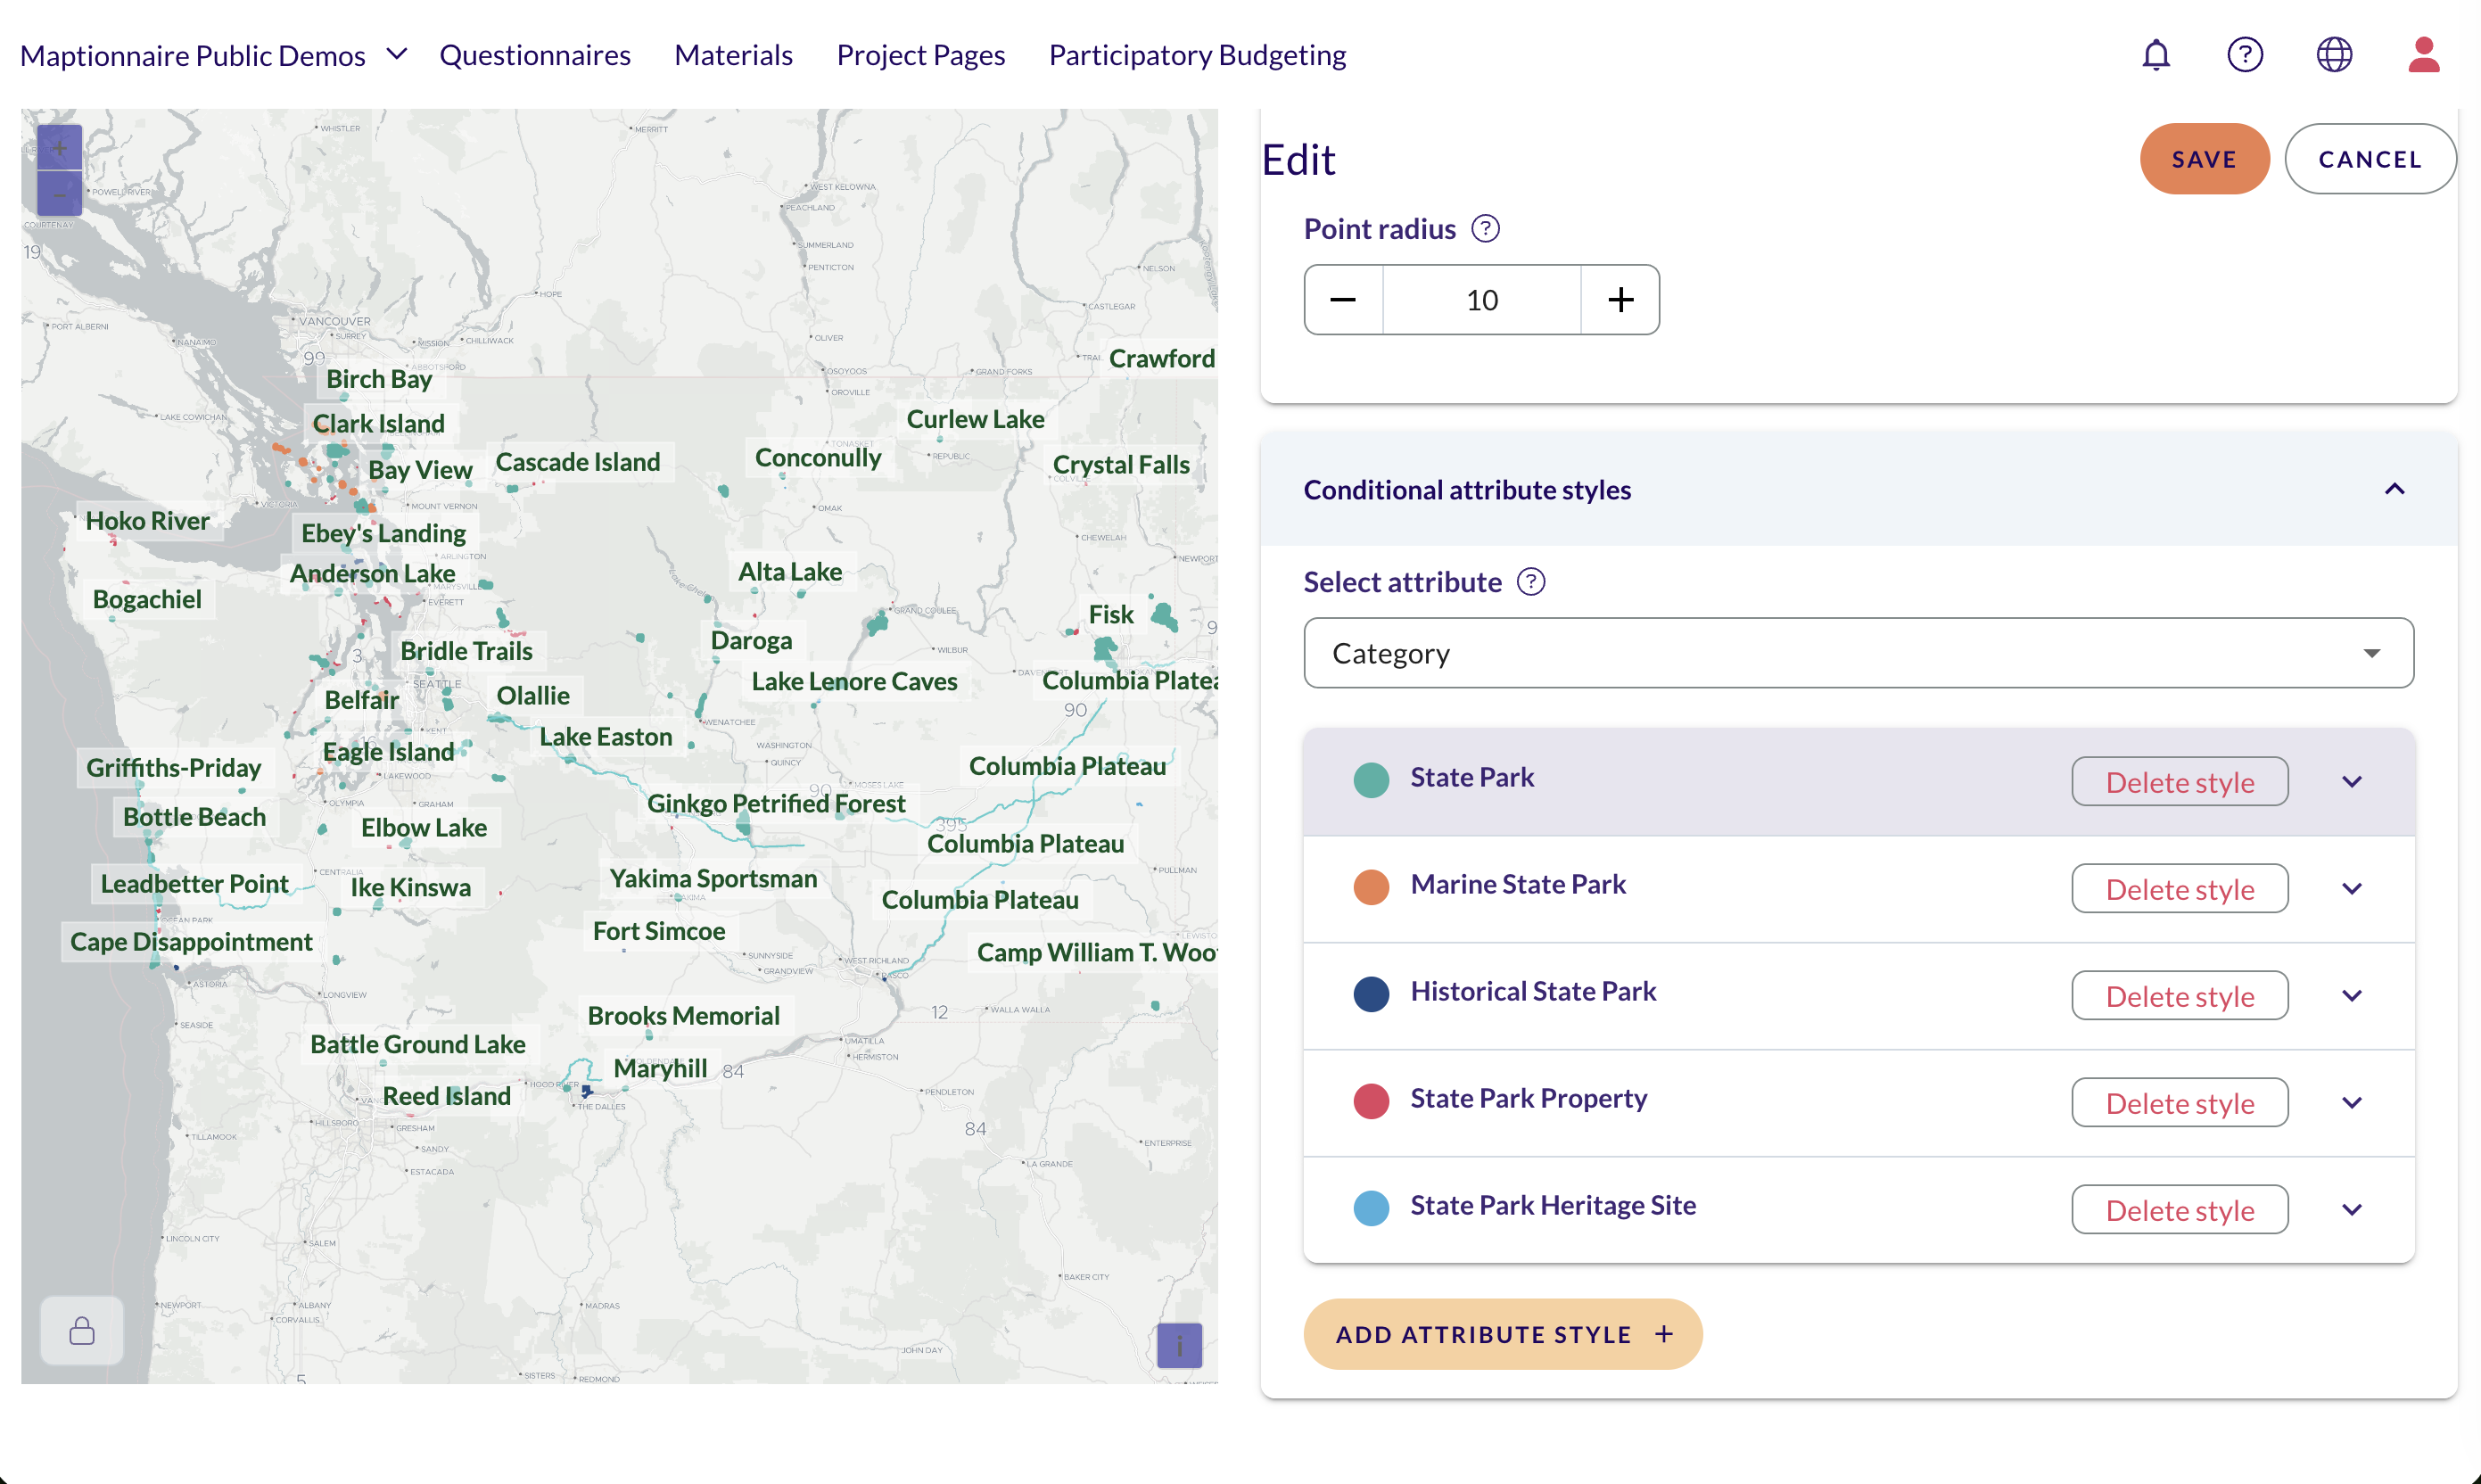Open the help question mark icon in header
This screenshot has width=2481, height=1484.
tap(2245, 55)
